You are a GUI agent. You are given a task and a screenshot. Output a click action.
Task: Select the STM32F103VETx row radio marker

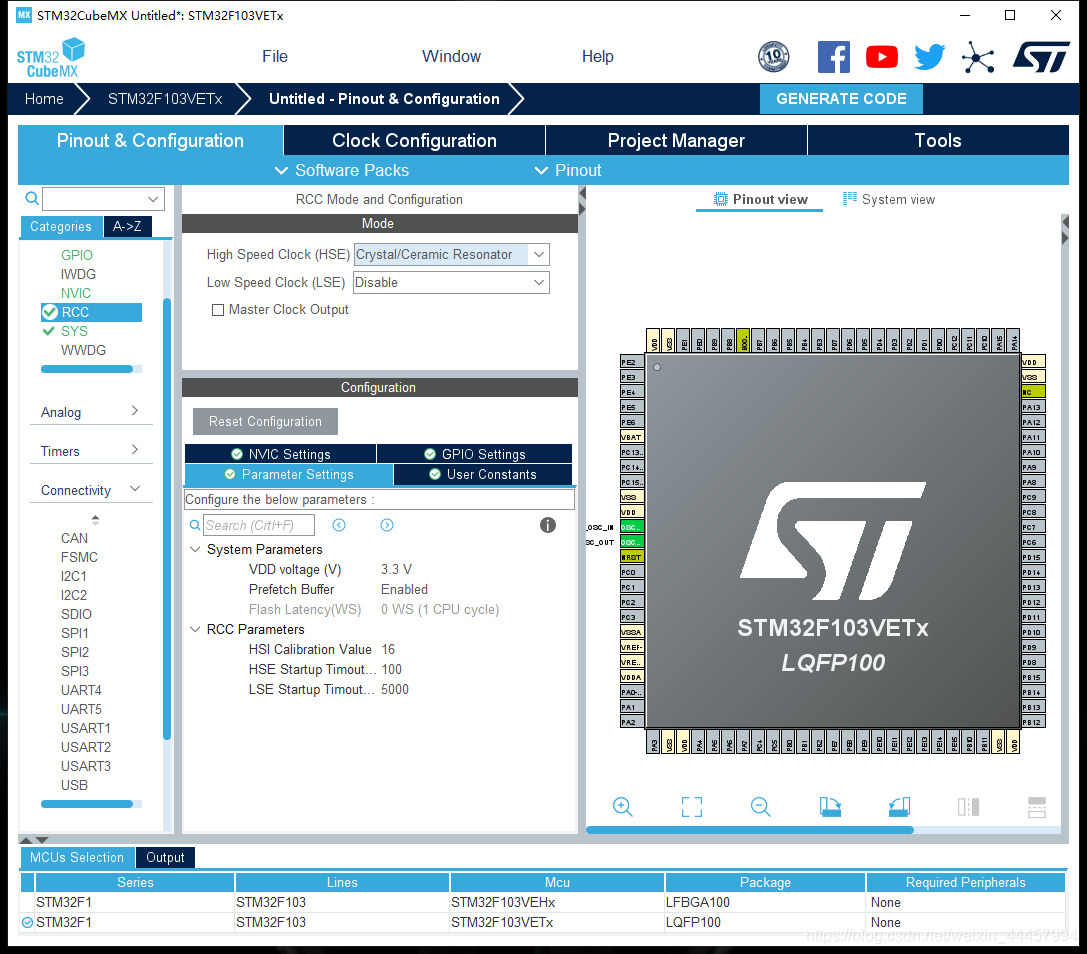point(28,922)
